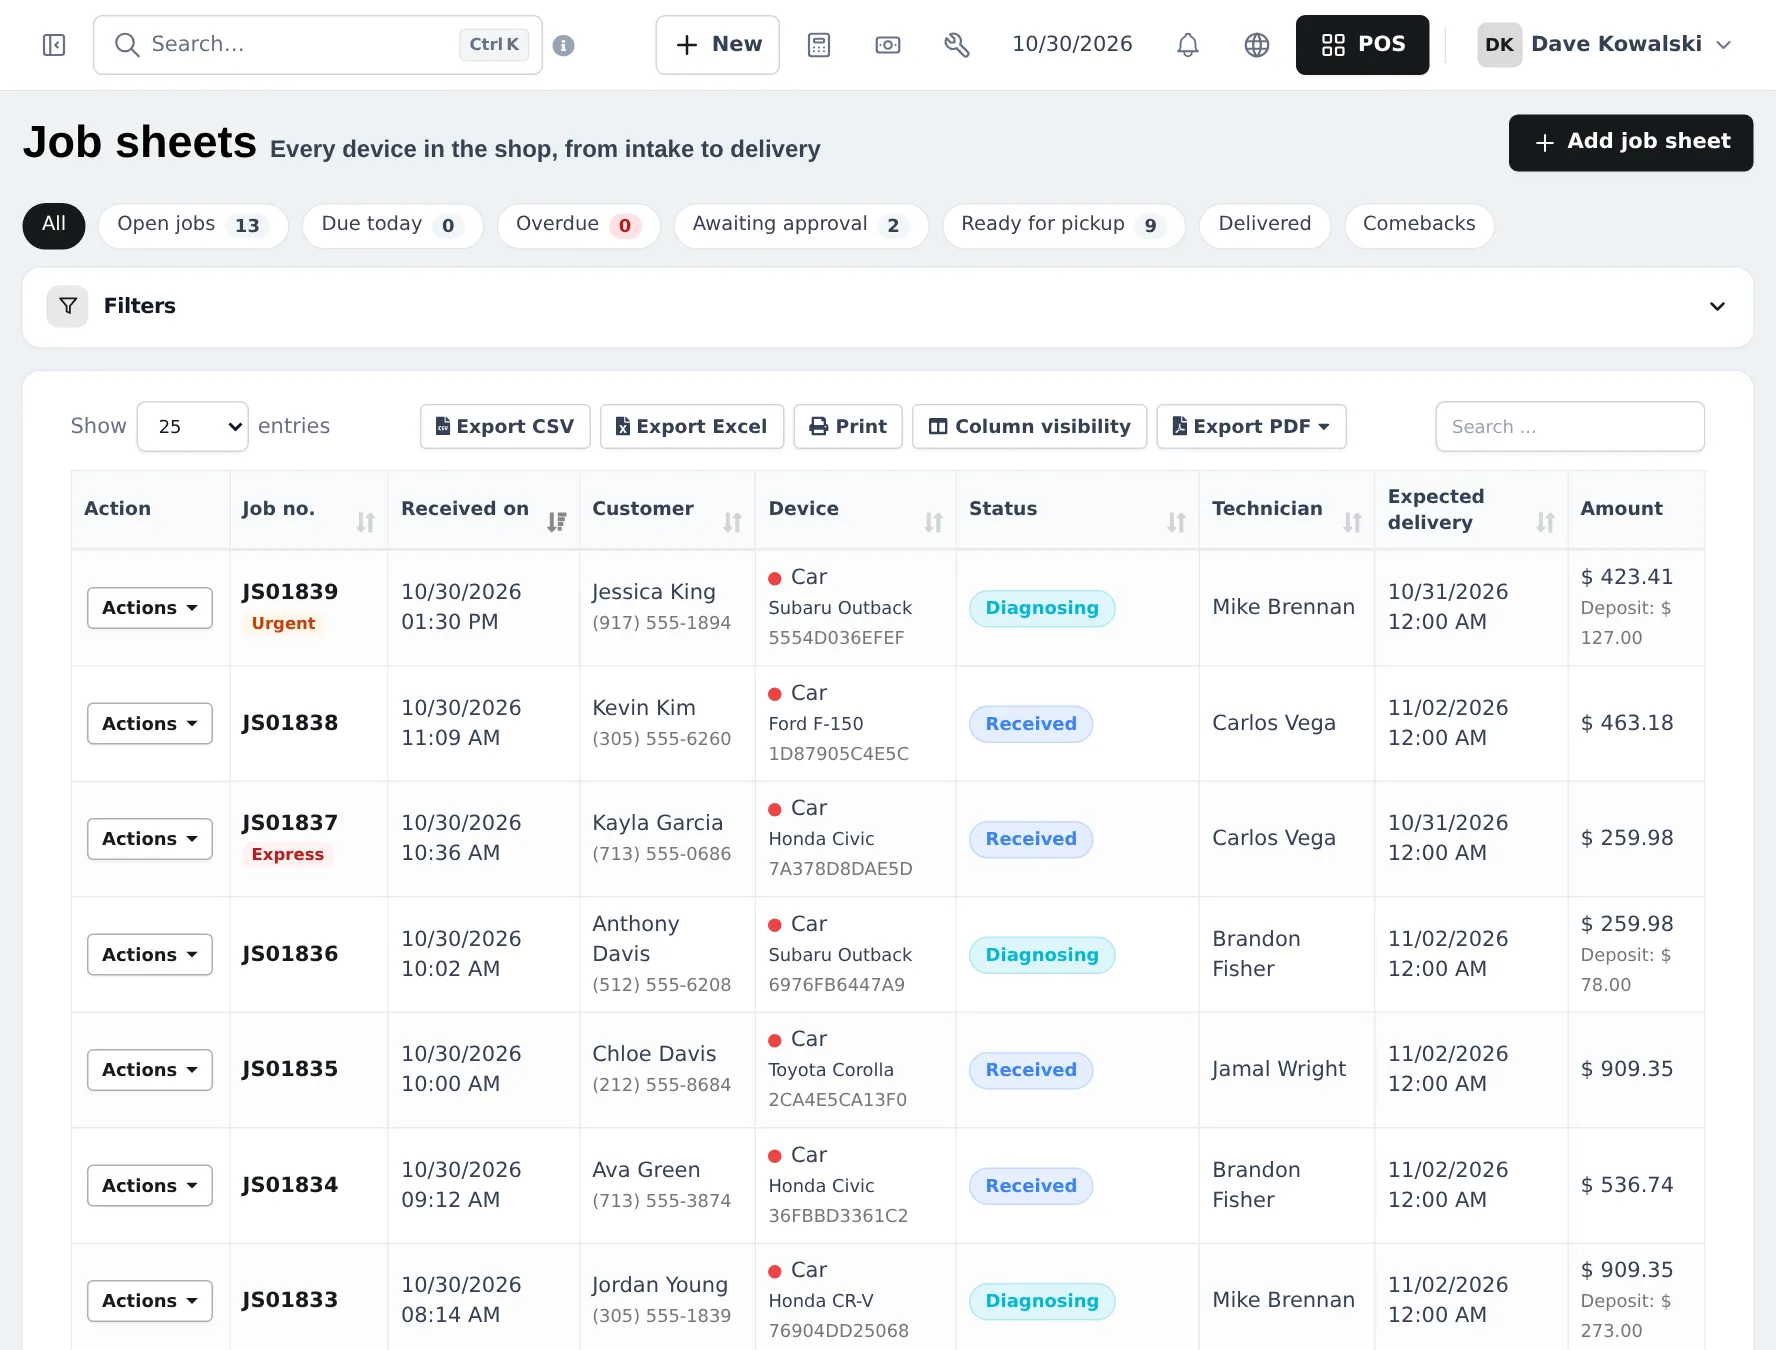Click Add job sheet button

tap(1631, 143)
